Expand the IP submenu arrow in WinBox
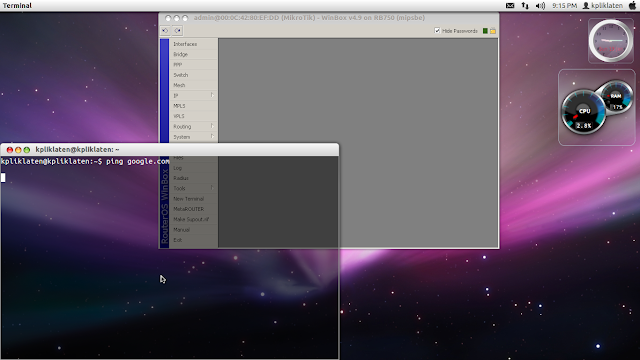Viewport: 640px width, 360px height. [x=212, y=96]
